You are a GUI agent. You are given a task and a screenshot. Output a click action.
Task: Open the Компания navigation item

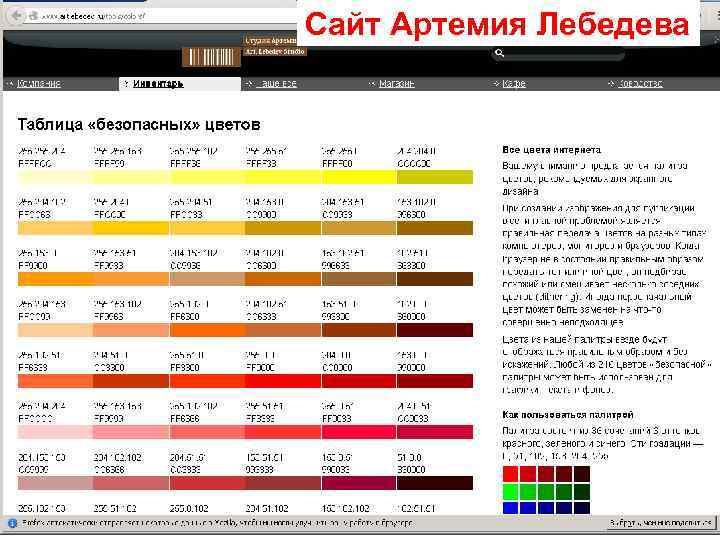(x=39, y=84)
